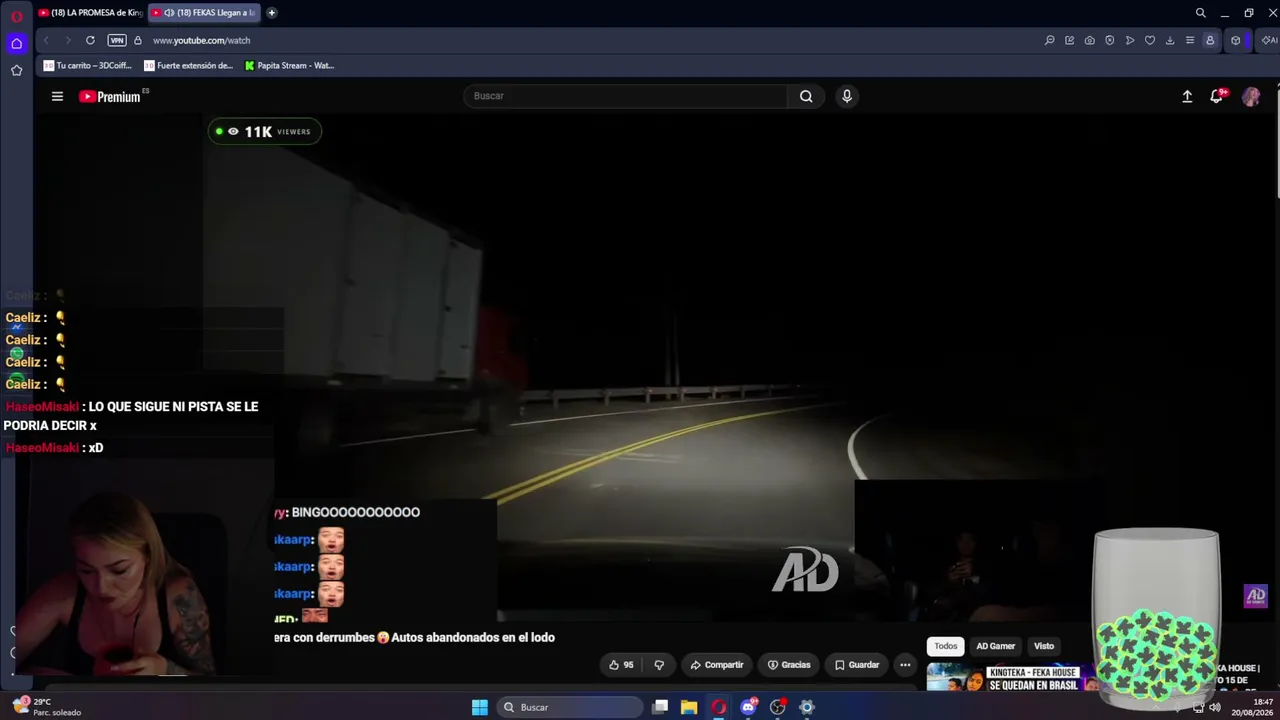Start YouTube voice search microphone
Screen dimensions: 1280x720
(x=847, y=96)
